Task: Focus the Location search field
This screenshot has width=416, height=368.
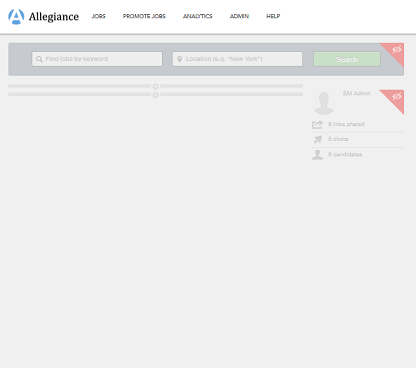Action: [237, 59]
